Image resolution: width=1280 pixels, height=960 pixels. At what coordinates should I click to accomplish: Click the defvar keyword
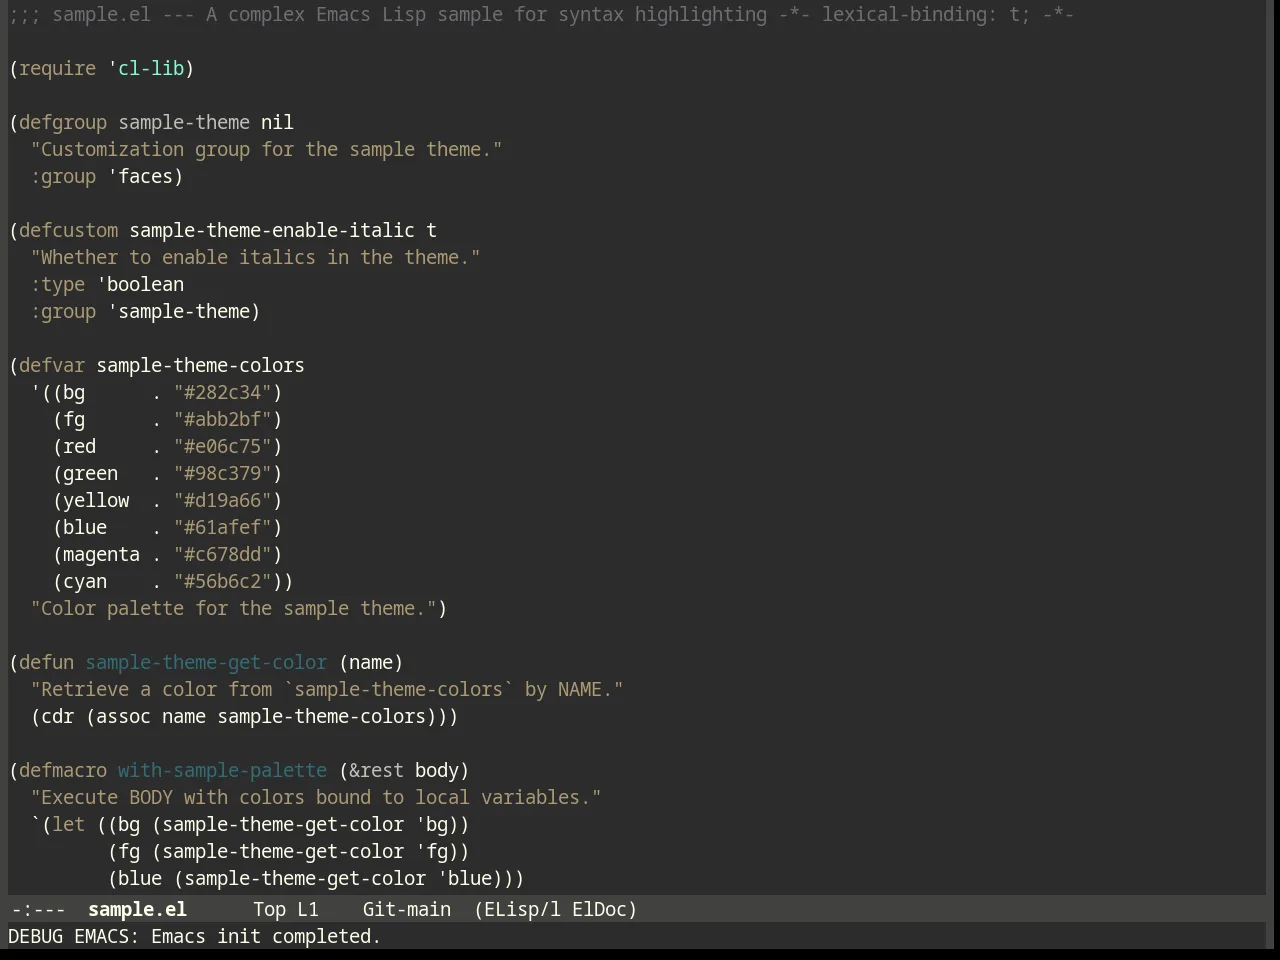(x=52, y=365)
